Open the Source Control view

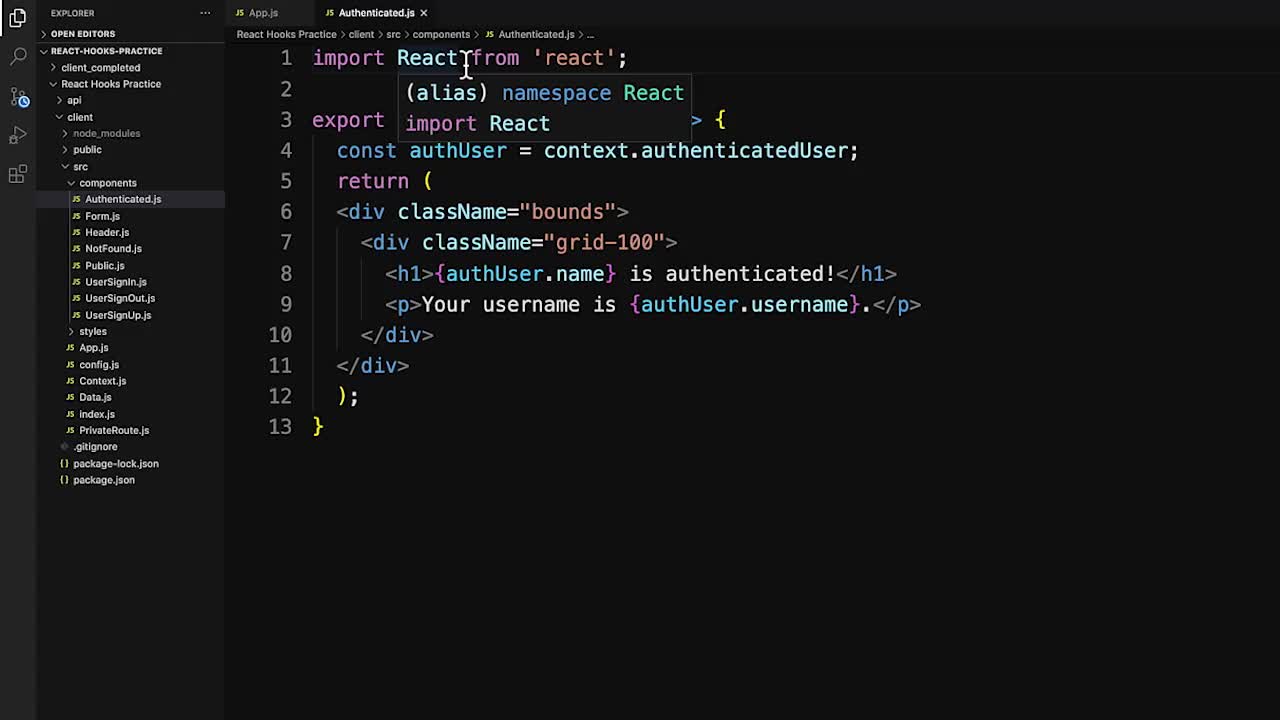pos(18,97)
